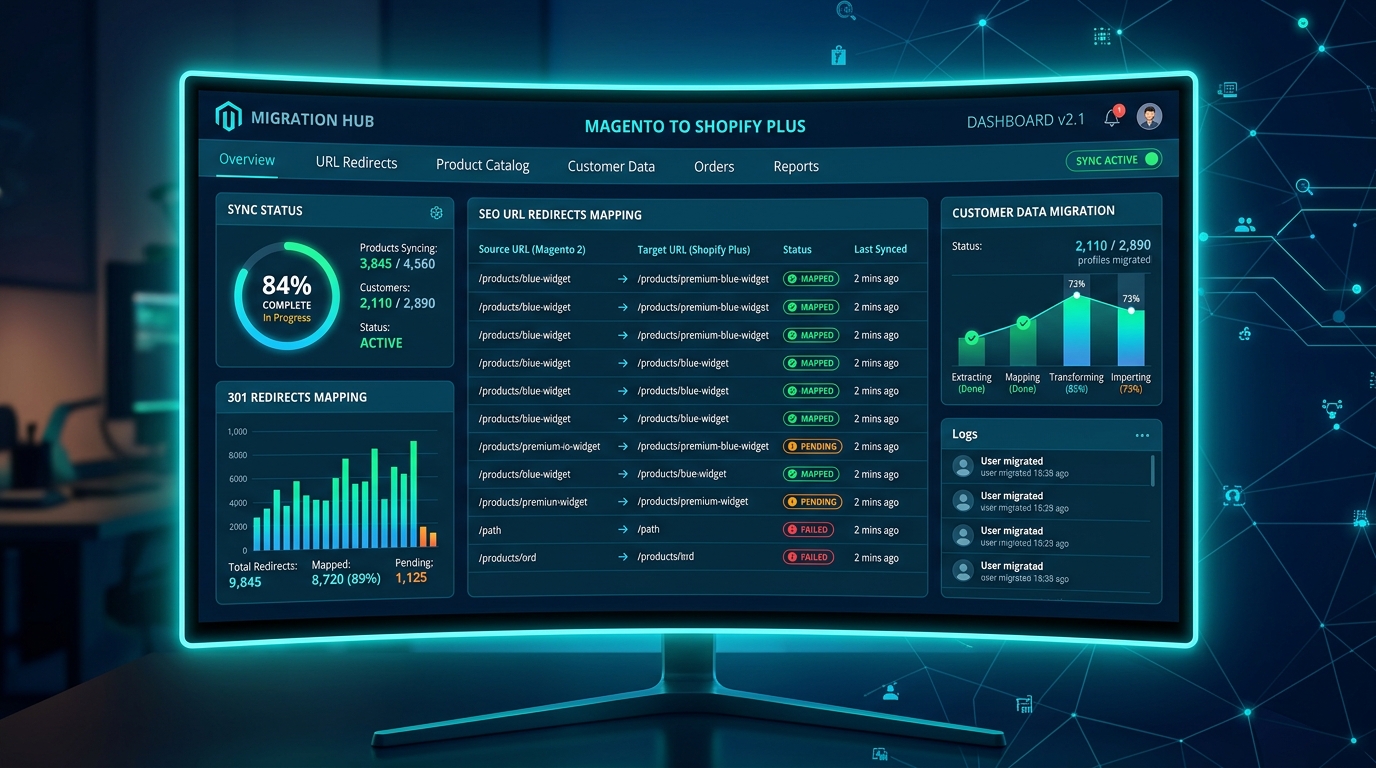Click the avatar of the 15:23 log entry
Image resolution: width=1376 pixels, height=768 pixels.
tap(963, 536)
